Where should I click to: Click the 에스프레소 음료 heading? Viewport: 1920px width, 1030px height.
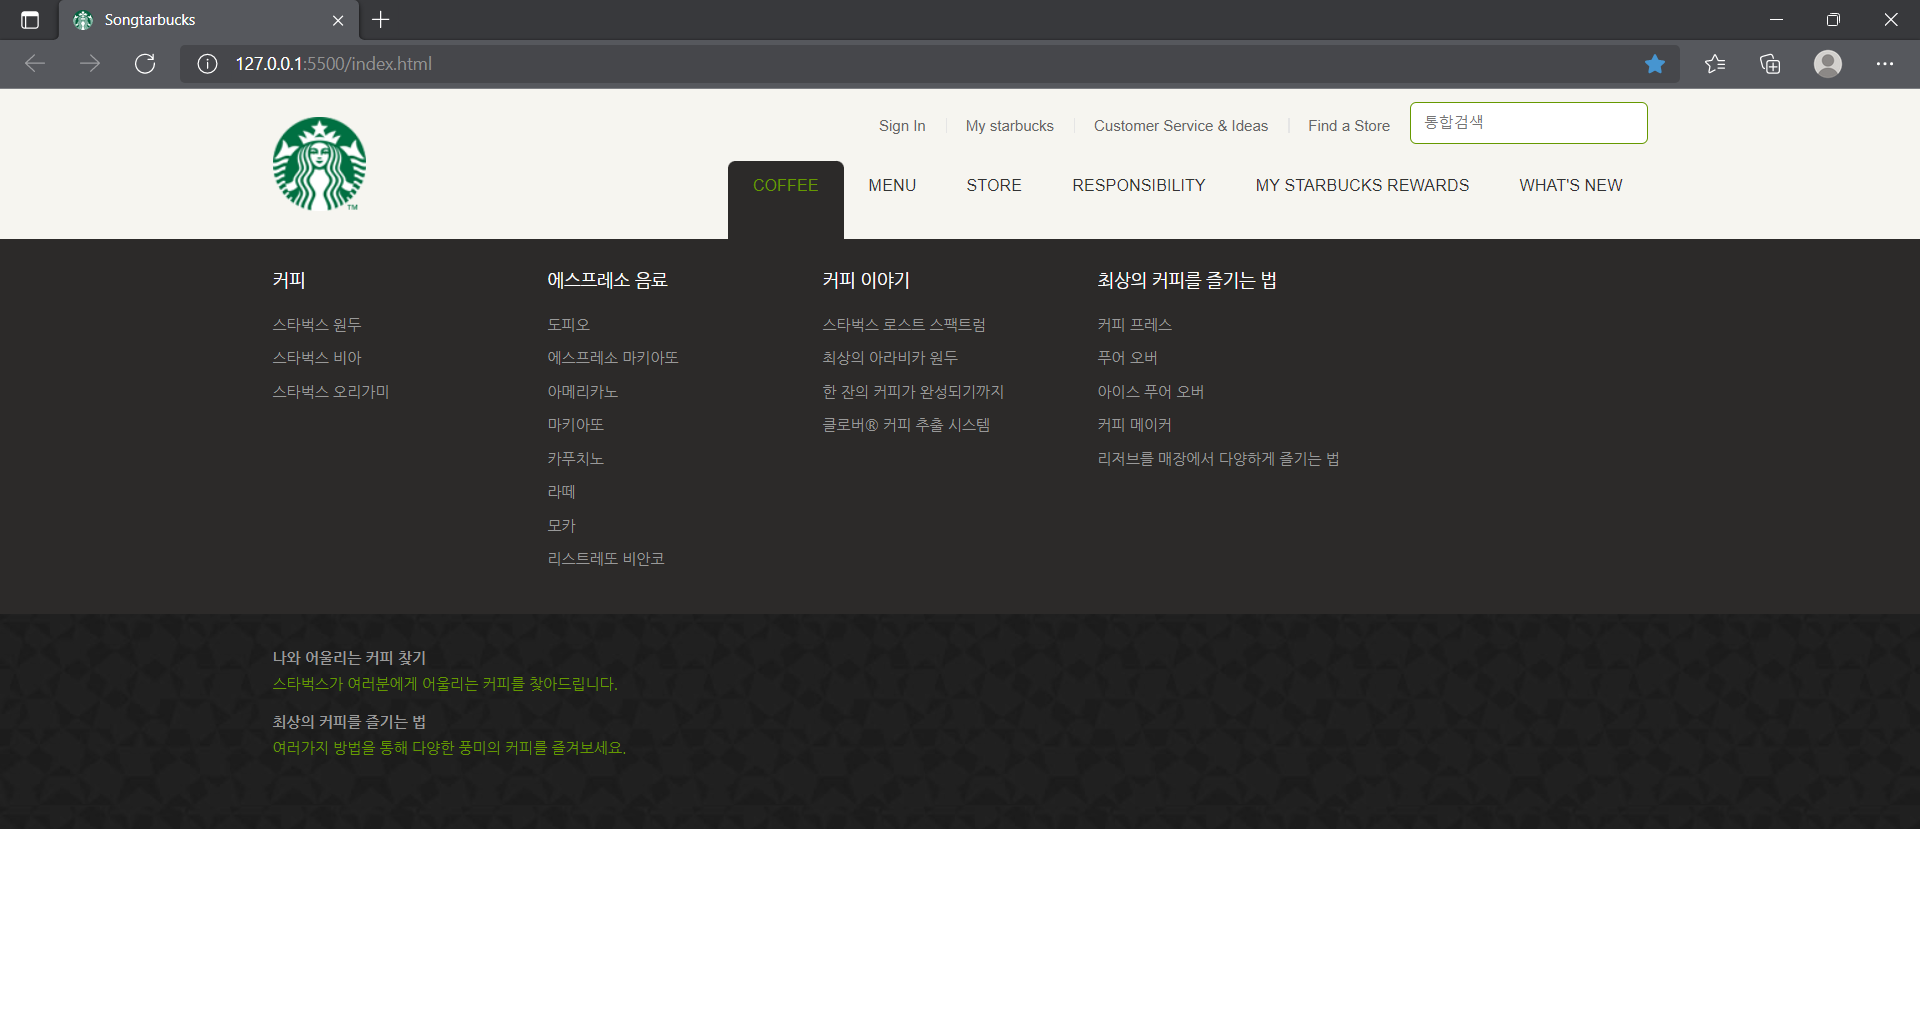point(608,281)
